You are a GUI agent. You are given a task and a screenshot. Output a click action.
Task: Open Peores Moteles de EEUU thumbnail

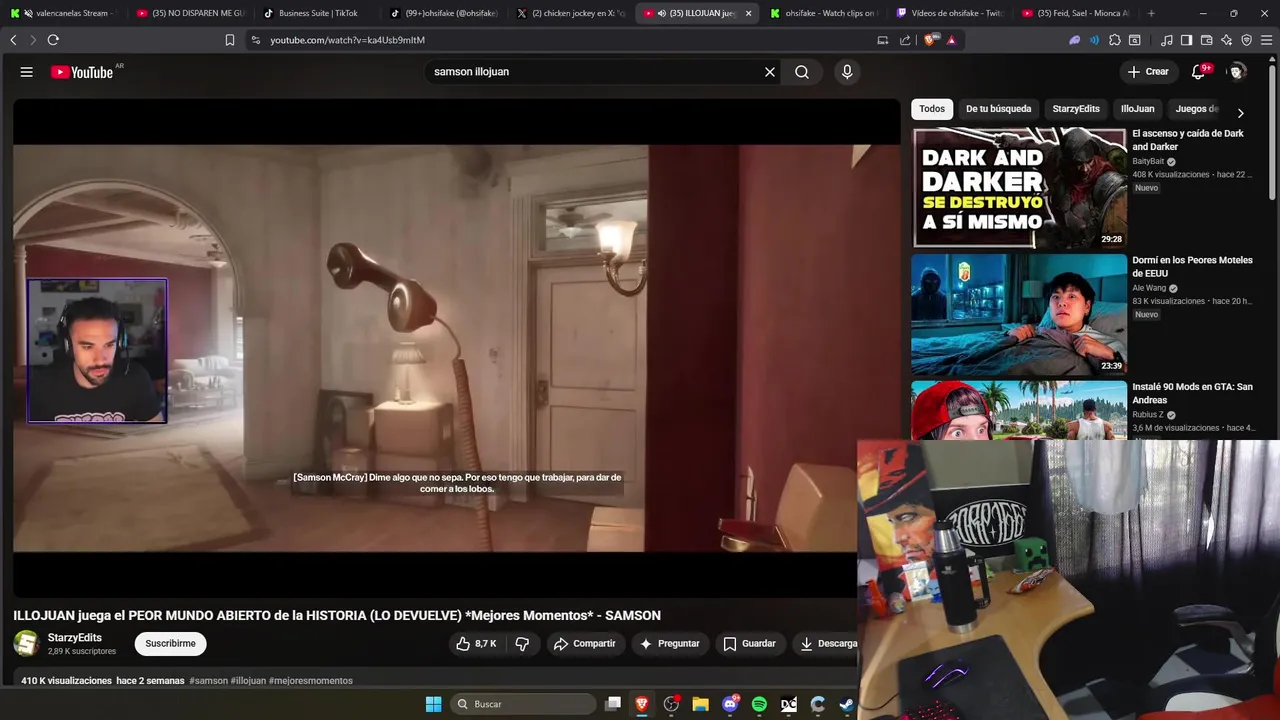pyautogui.click(x=1019, y=314)
